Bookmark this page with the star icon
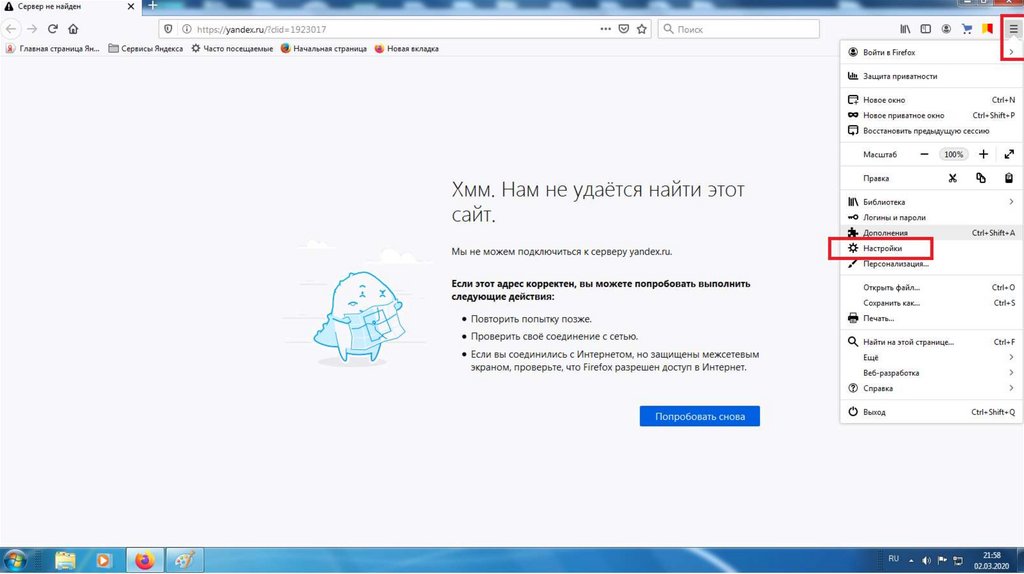The width and height of the screenshot is (1024, 574). pos(642,29)
